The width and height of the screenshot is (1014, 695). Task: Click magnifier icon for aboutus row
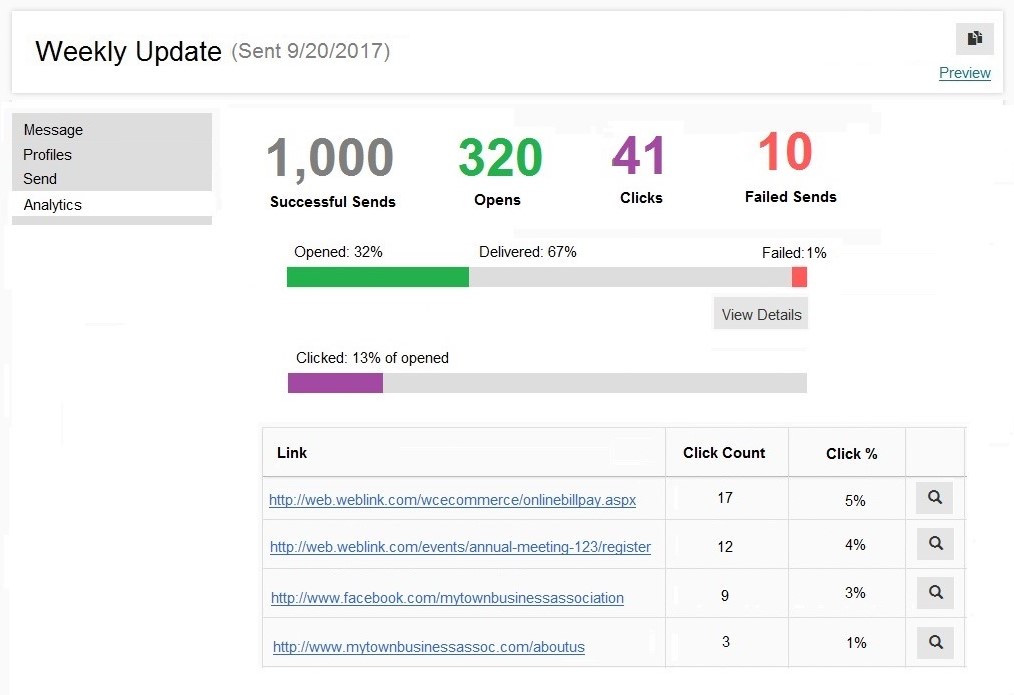[935, 643]
